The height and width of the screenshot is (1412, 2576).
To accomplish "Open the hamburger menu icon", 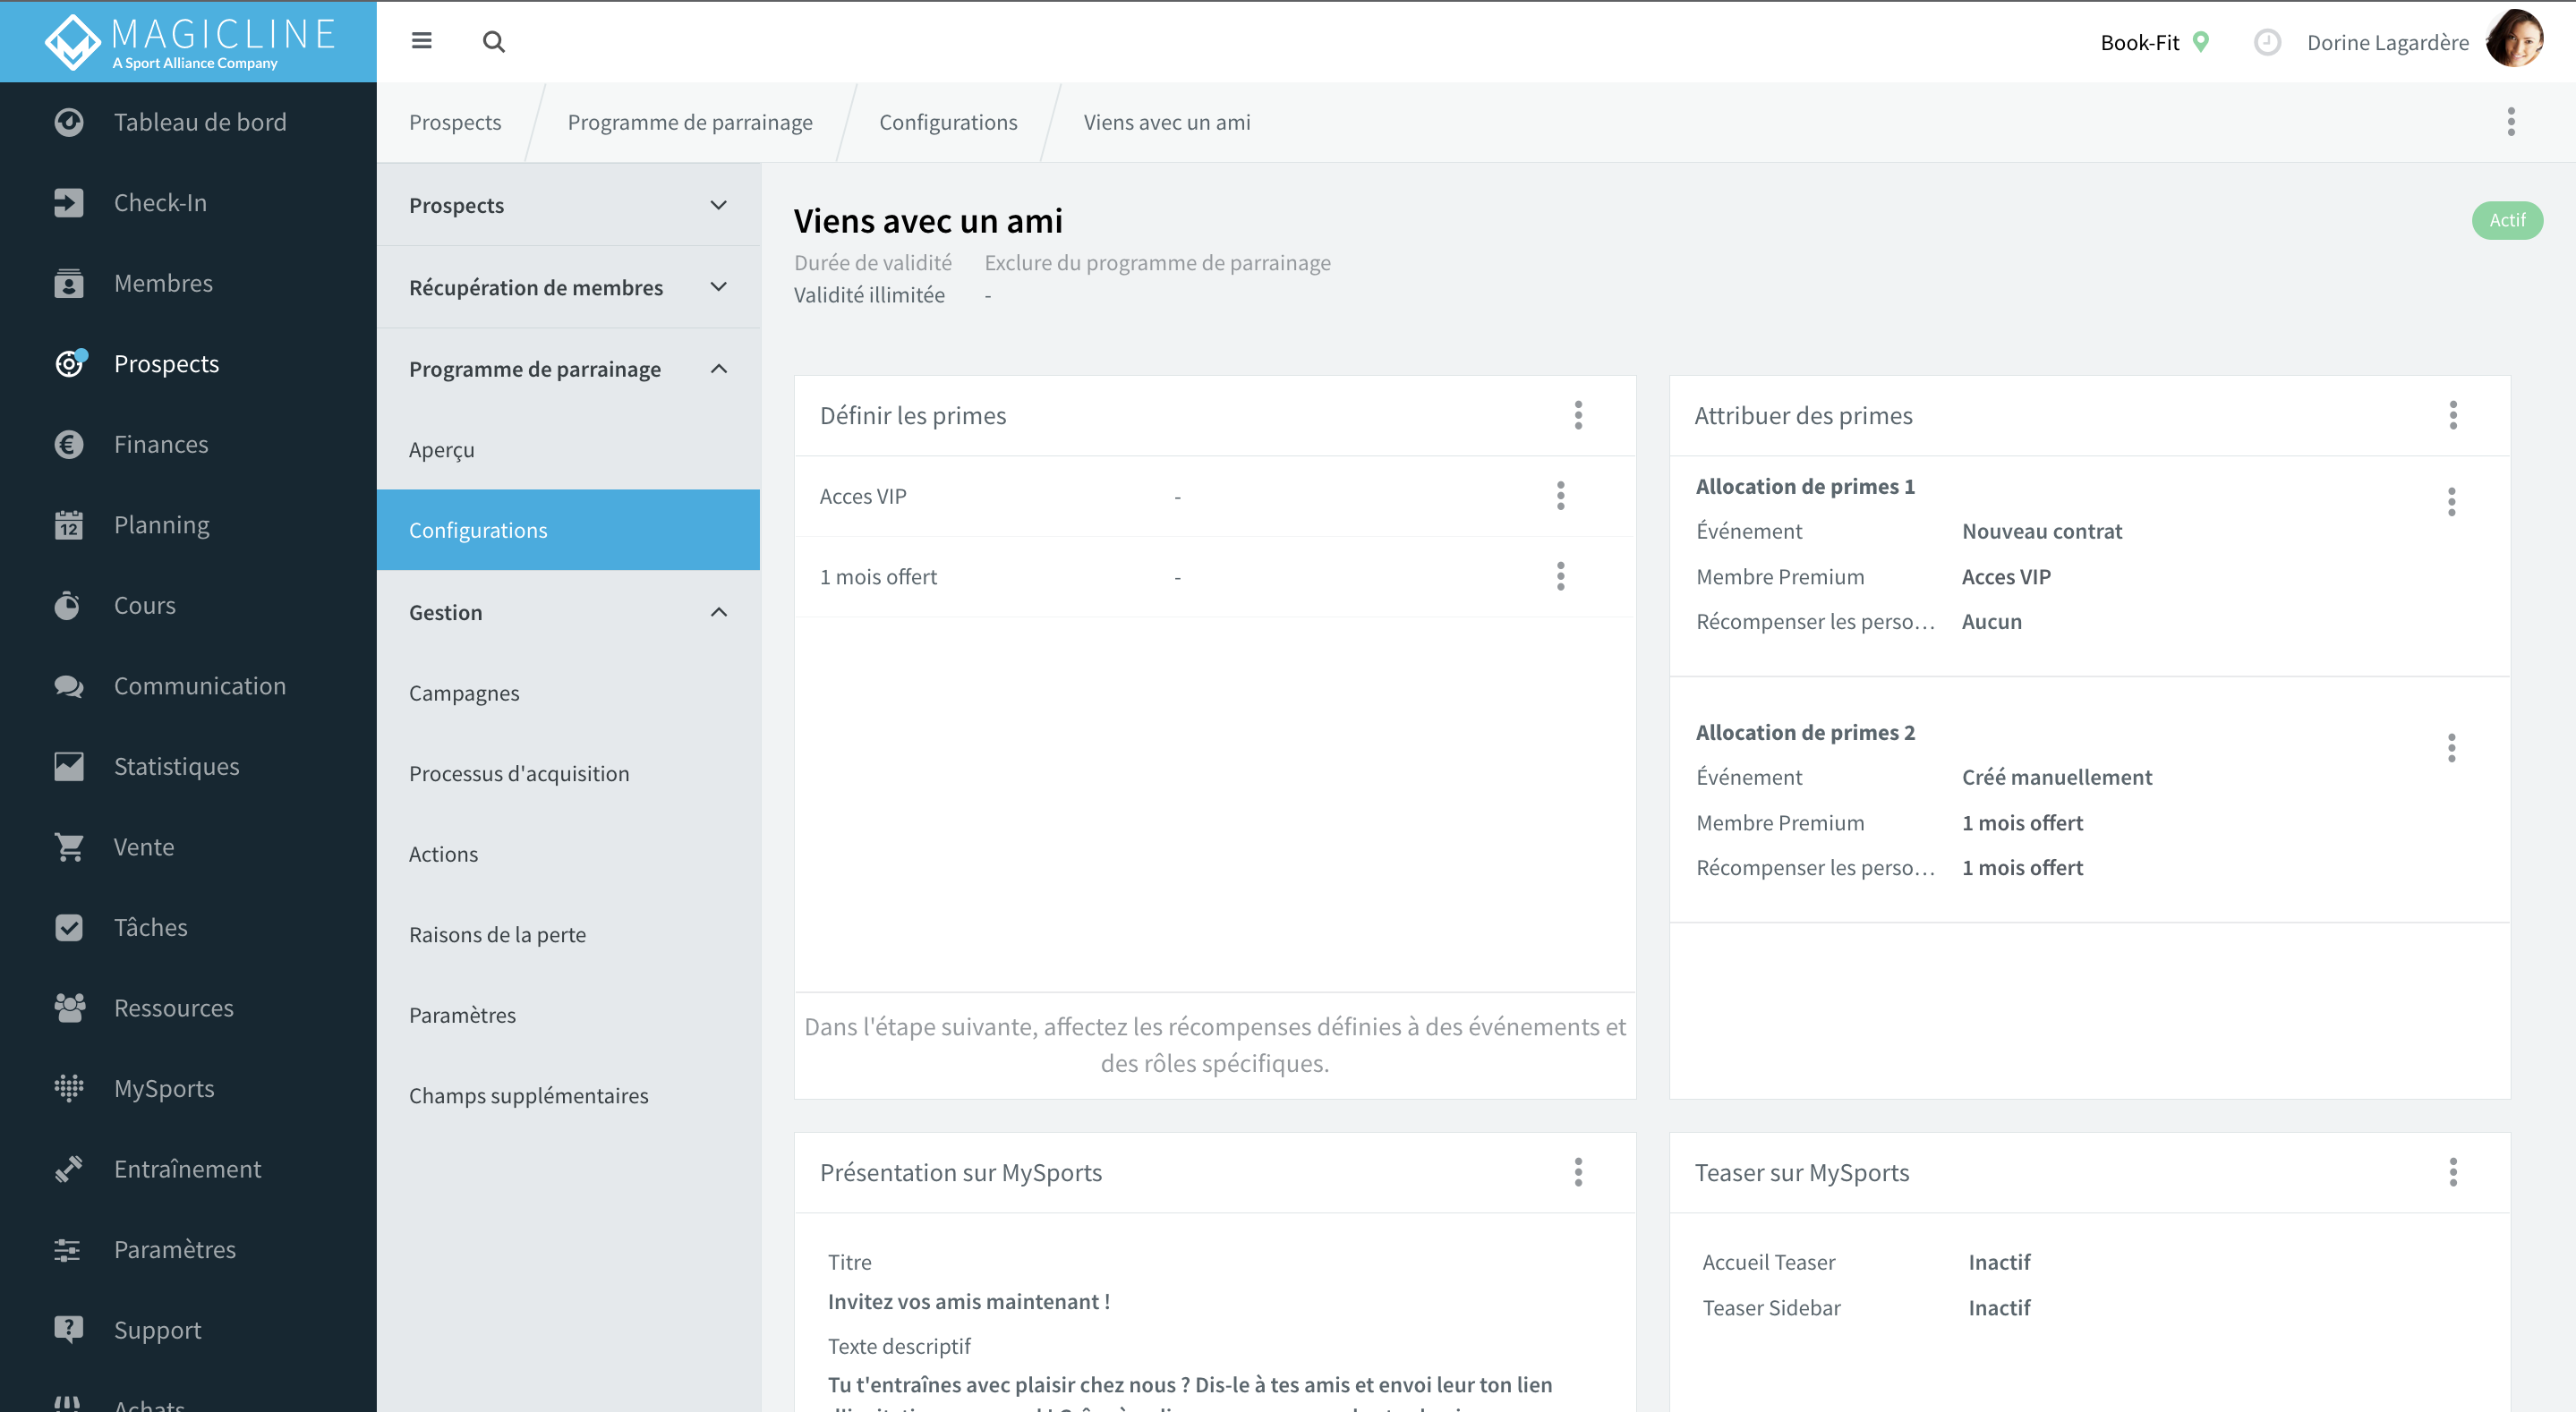I will click(421, 41).
